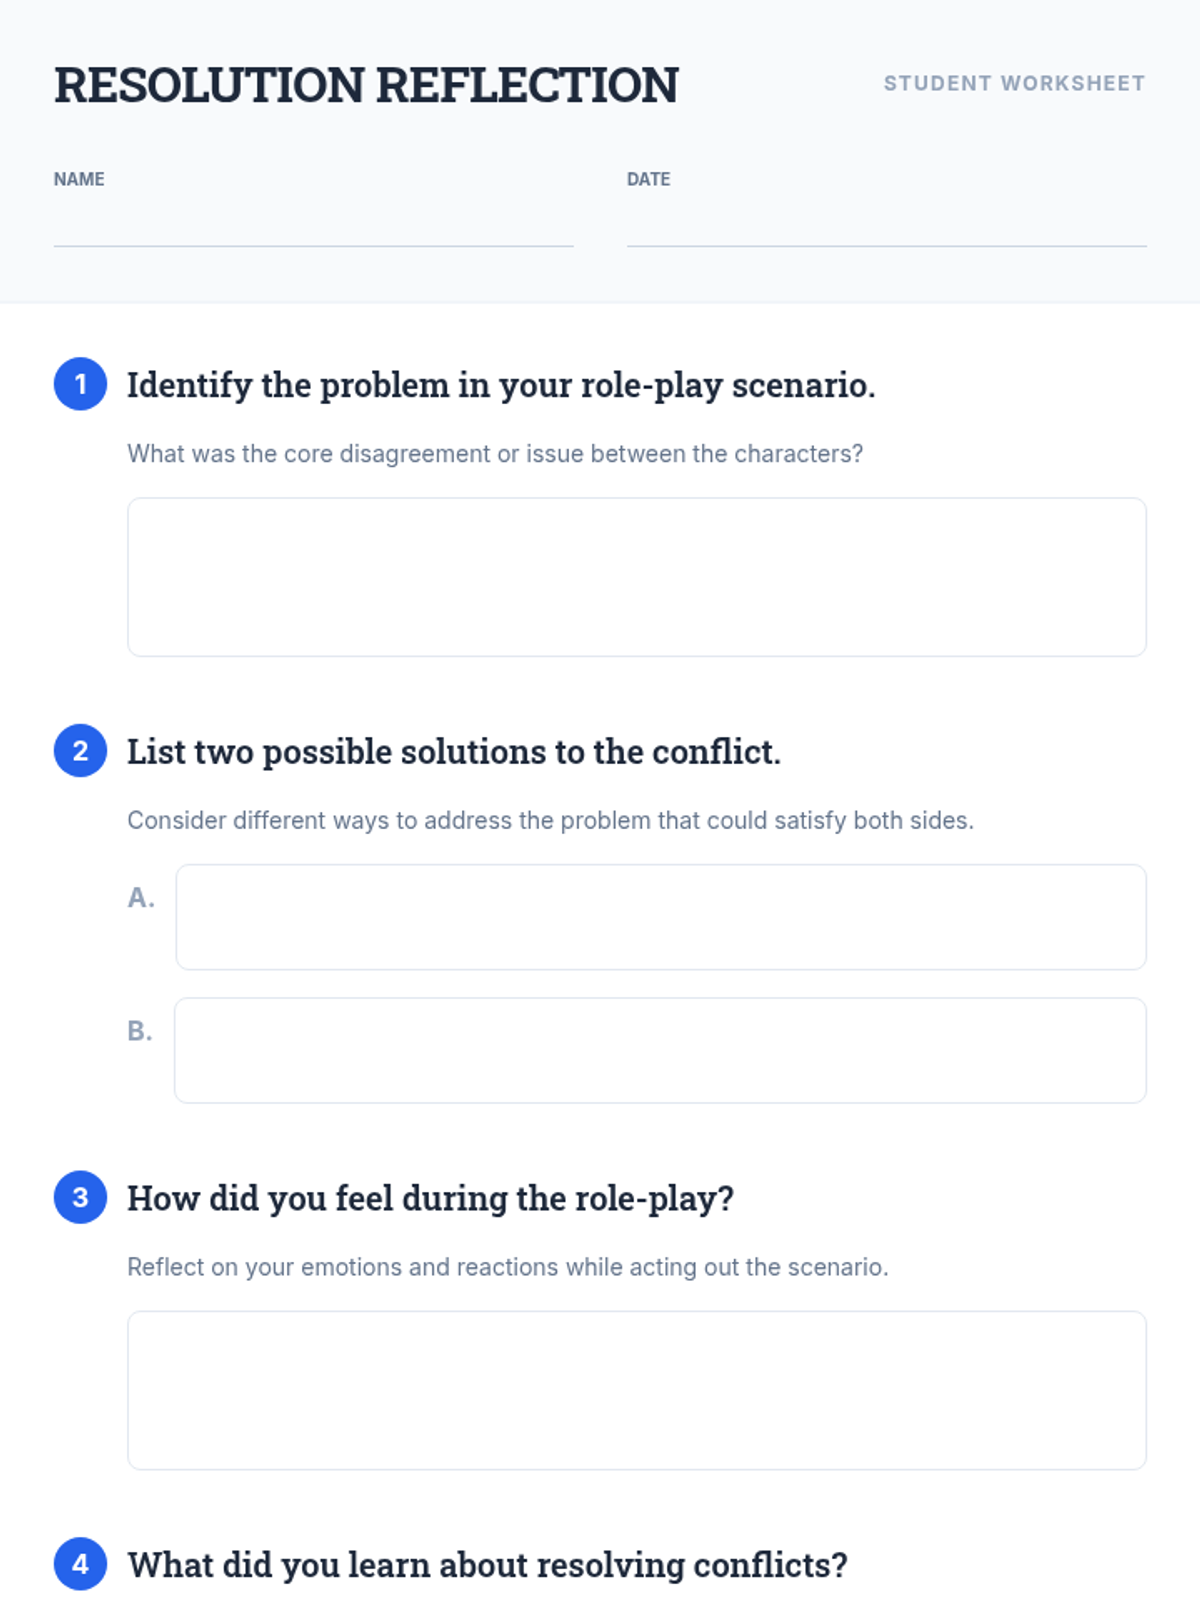Click the 'How did you feel' heading
Image resolution: width=1200 pixels, height=1600 pixels.
click(430, 1198)
